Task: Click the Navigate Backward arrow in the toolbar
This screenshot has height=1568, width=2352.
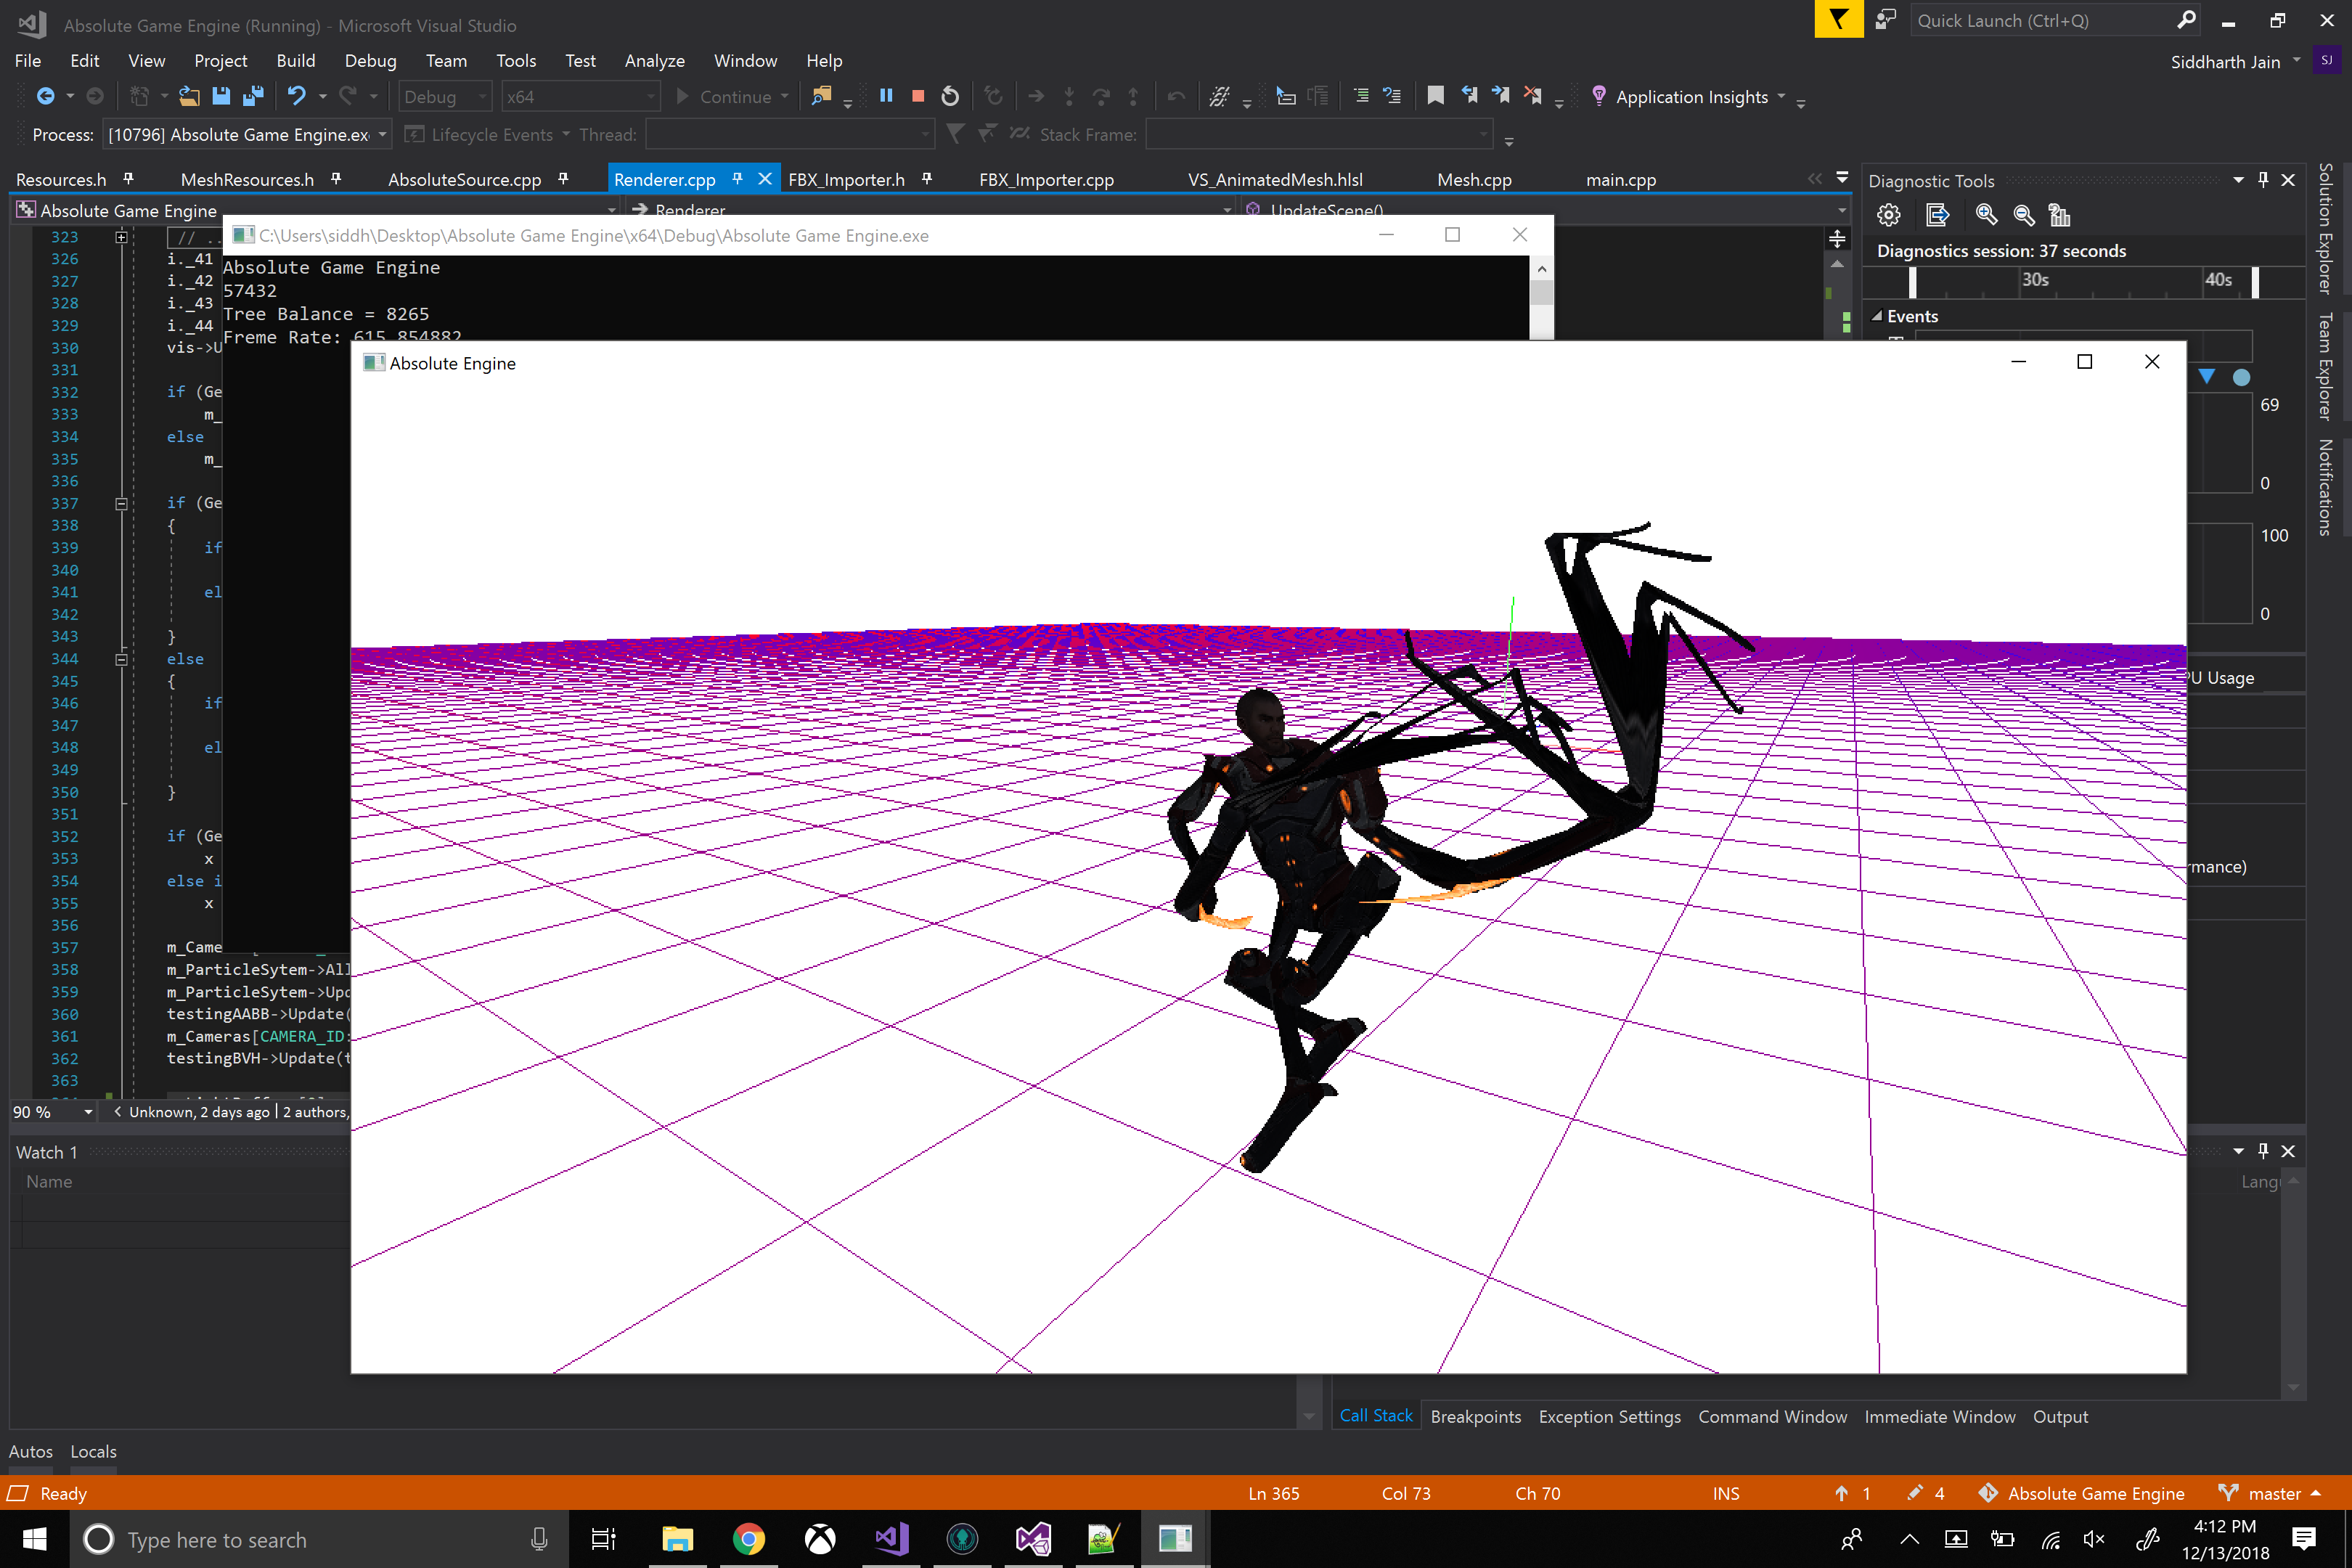Action: point(45,96)
